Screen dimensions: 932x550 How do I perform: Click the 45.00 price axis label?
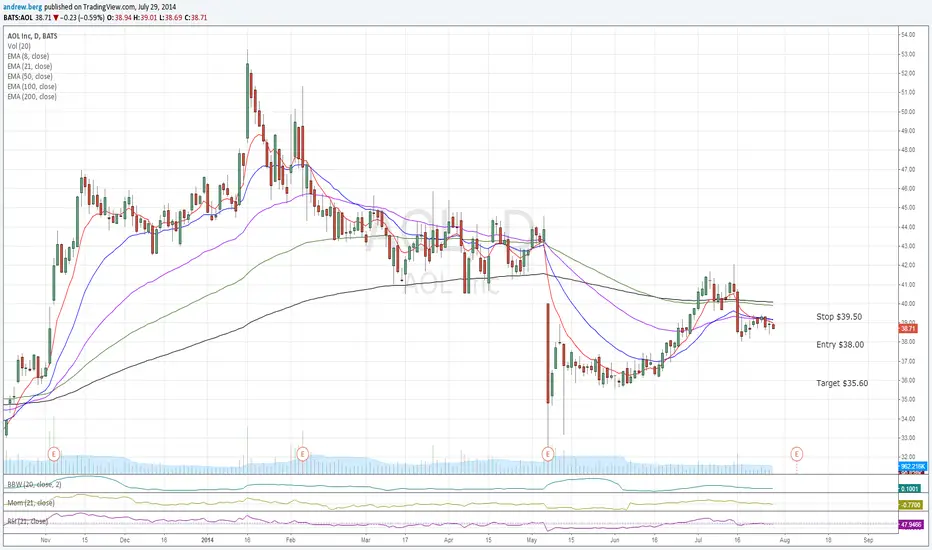(x=908, y=208)
